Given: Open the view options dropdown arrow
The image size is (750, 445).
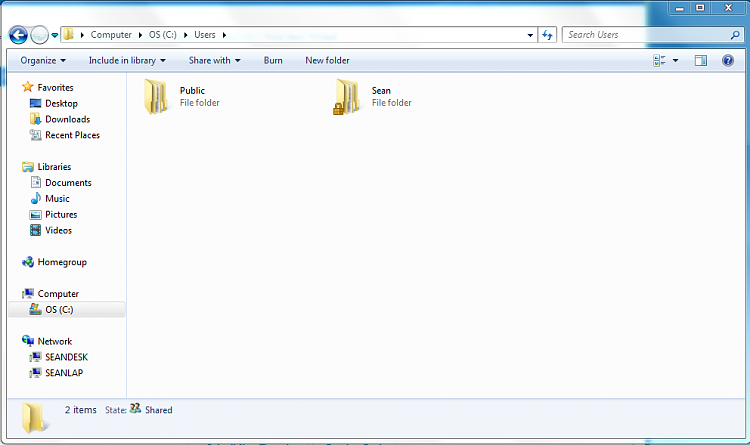Looking at the screenshot, I should pos(675,60).
